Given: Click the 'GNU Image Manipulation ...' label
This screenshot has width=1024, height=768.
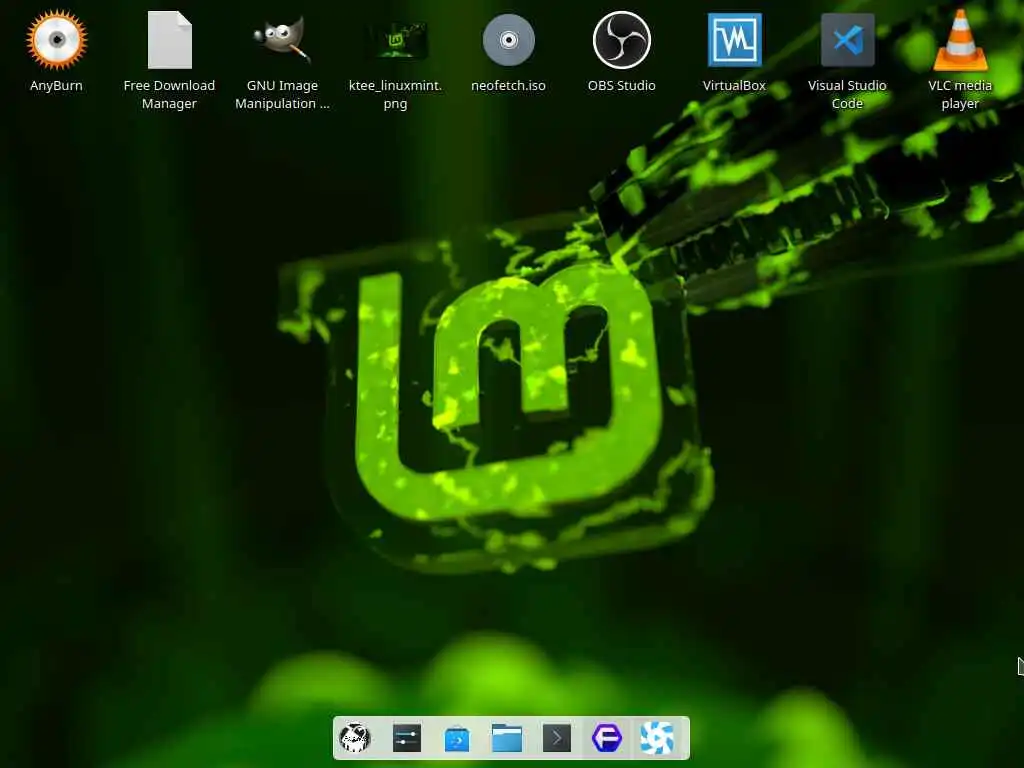Looking at the screenshot, I should point(282,95).
